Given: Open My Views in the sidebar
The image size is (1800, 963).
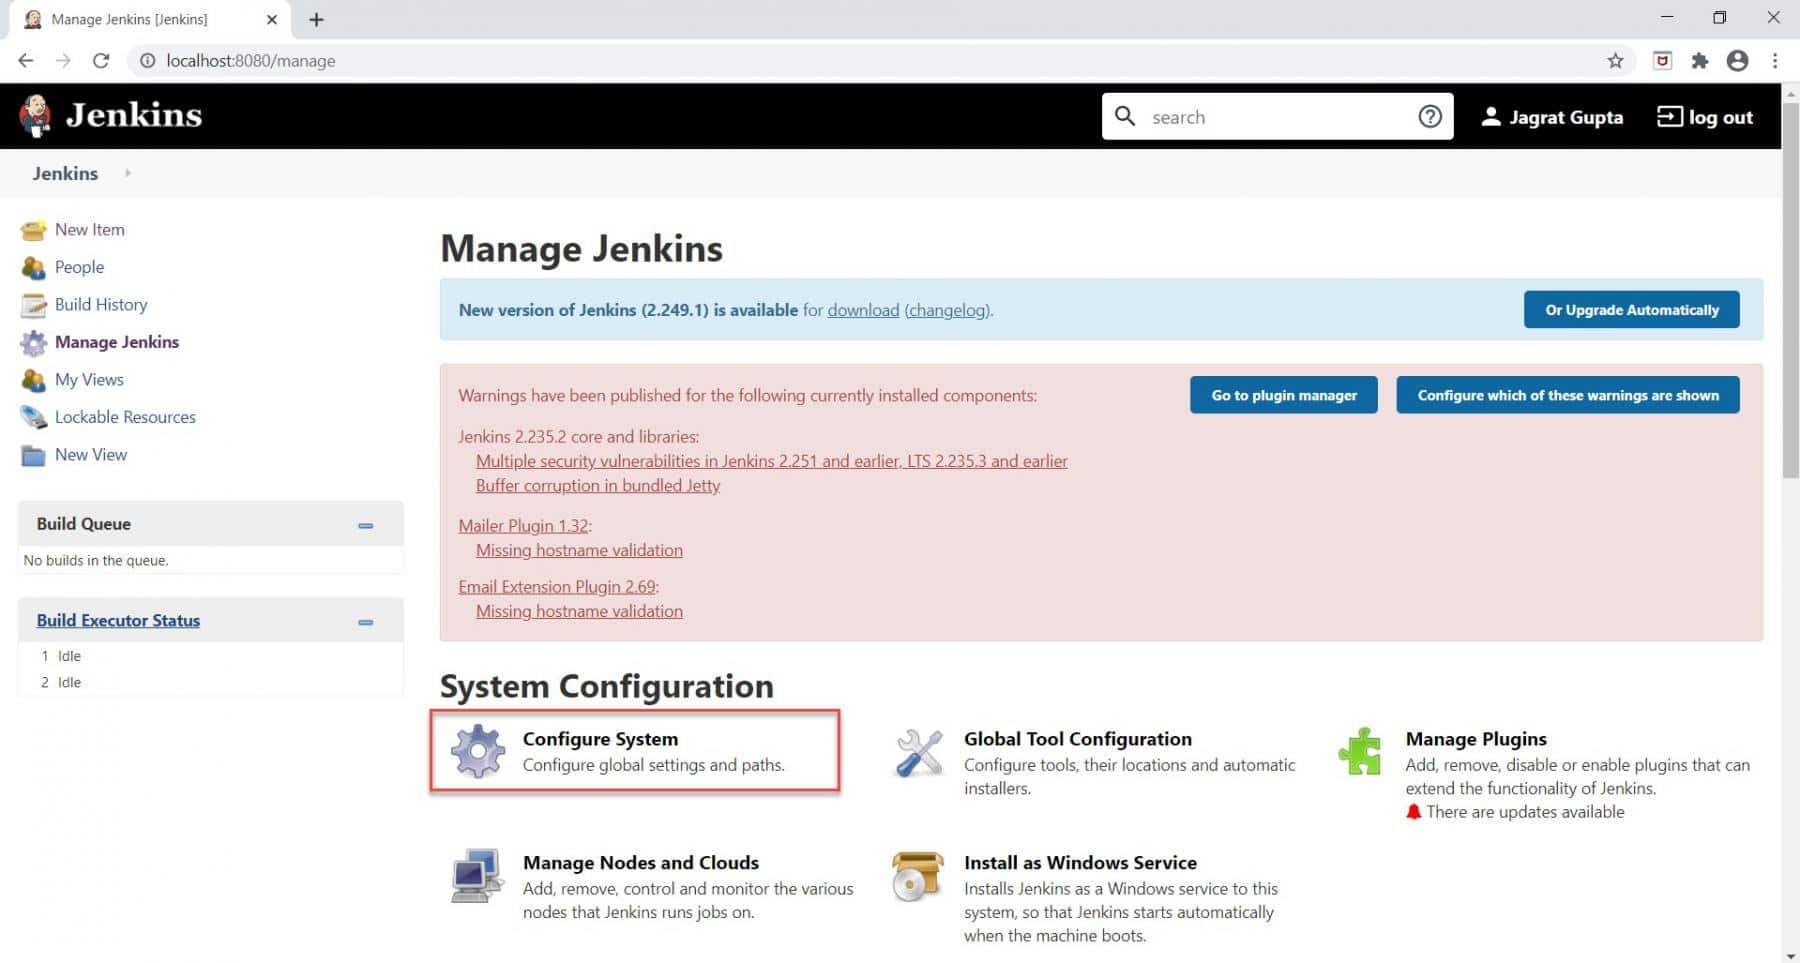Looking at the screenshot, I should [89, 380].
